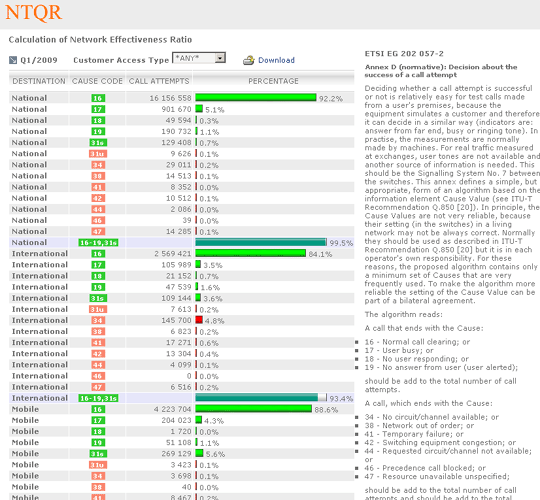Click the National 92.2% green bar

pyautogui.click(x=256, y=98)
